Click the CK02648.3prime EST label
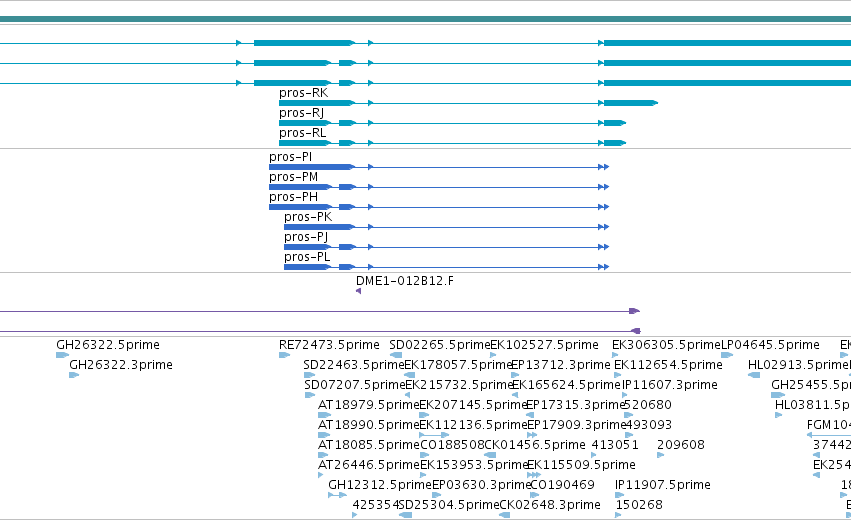This screenshot has height=520, width=851. (550, 505)
